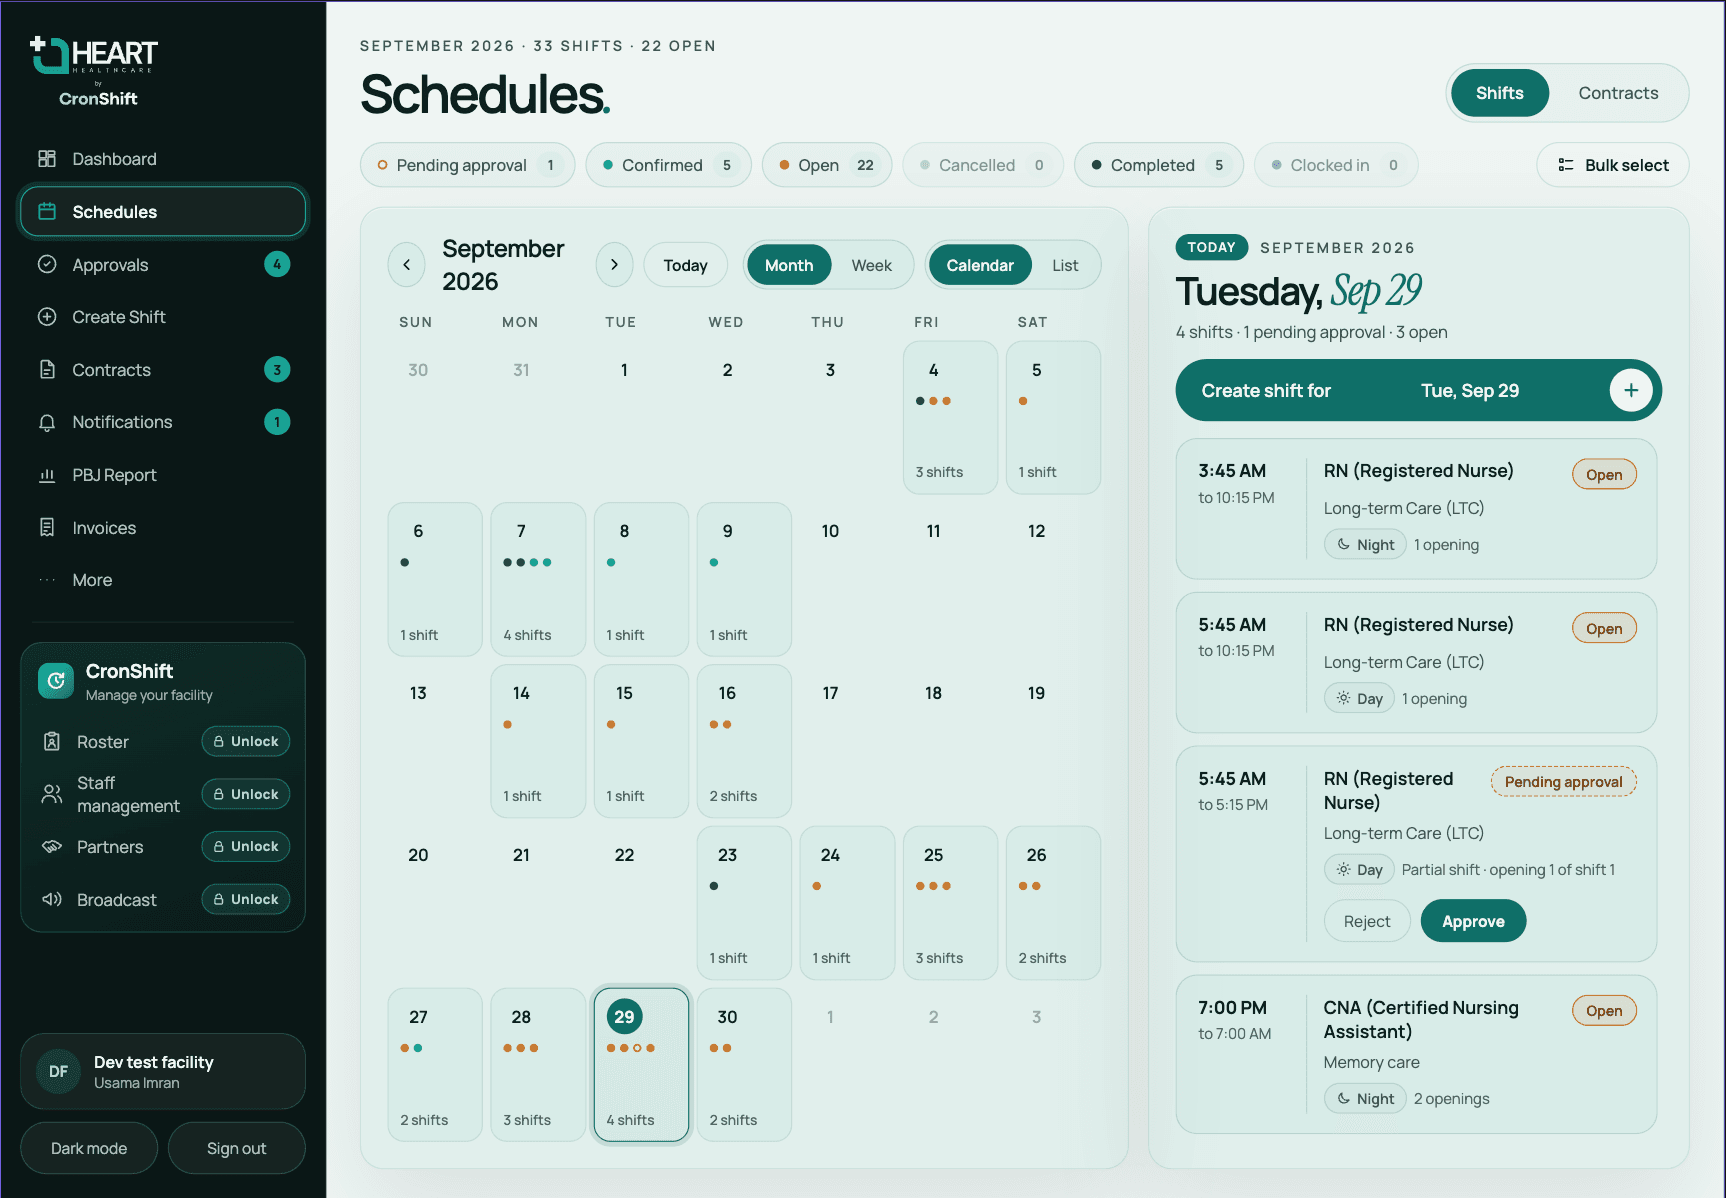Click the DF facility avatar
The height and width of the screenshot is (1198, 1726).
(x=59, y=1071)
